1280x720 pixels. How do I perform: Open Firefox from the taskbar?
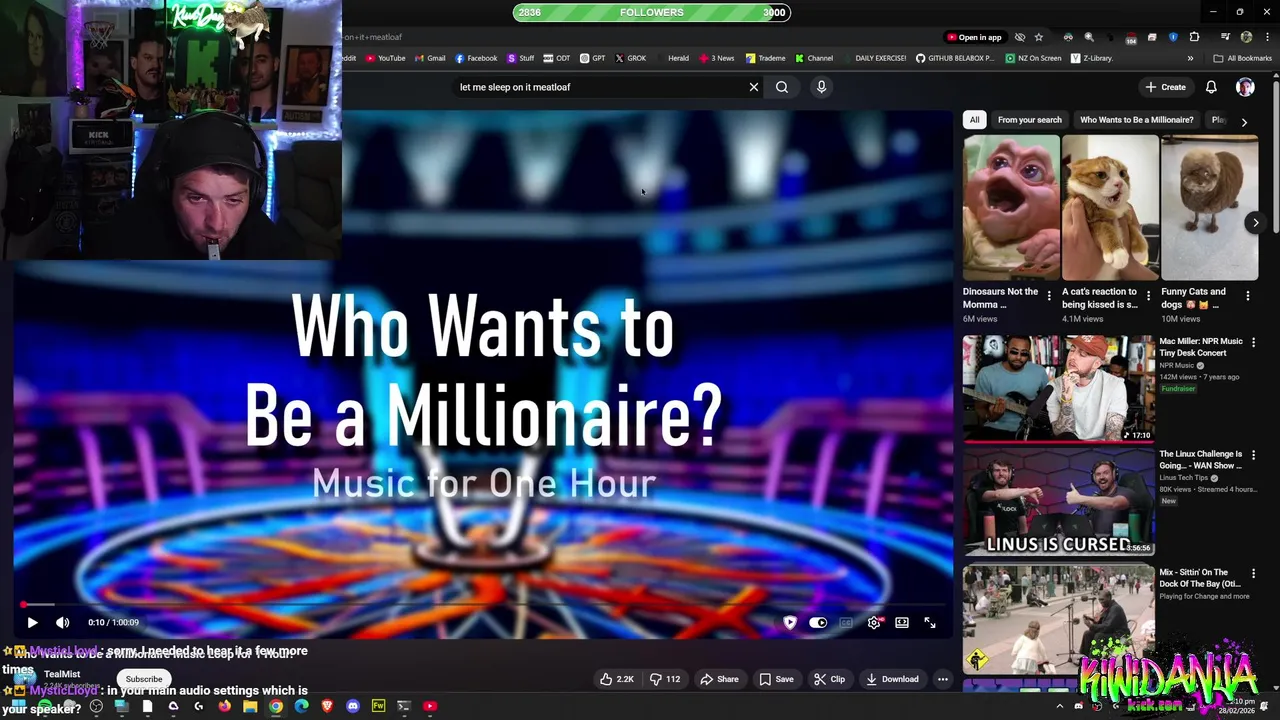coord(224,706)
